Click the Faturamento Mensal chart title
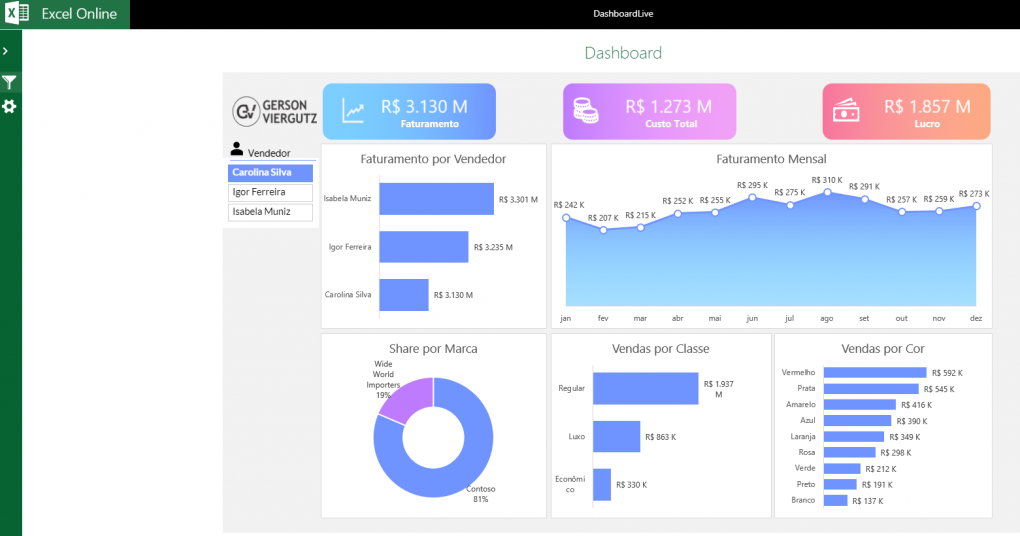1020x536 pixels. coord(772,159)
